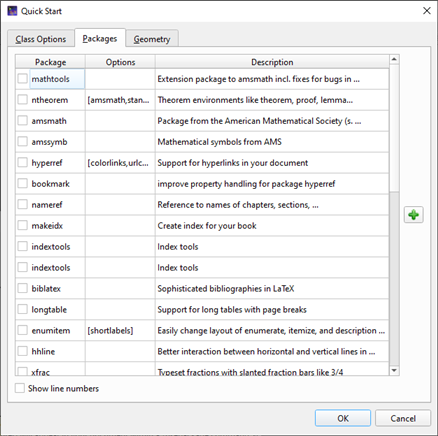Tick the makeidx package checkbox

pyautogui.click(x=23, y=226)
